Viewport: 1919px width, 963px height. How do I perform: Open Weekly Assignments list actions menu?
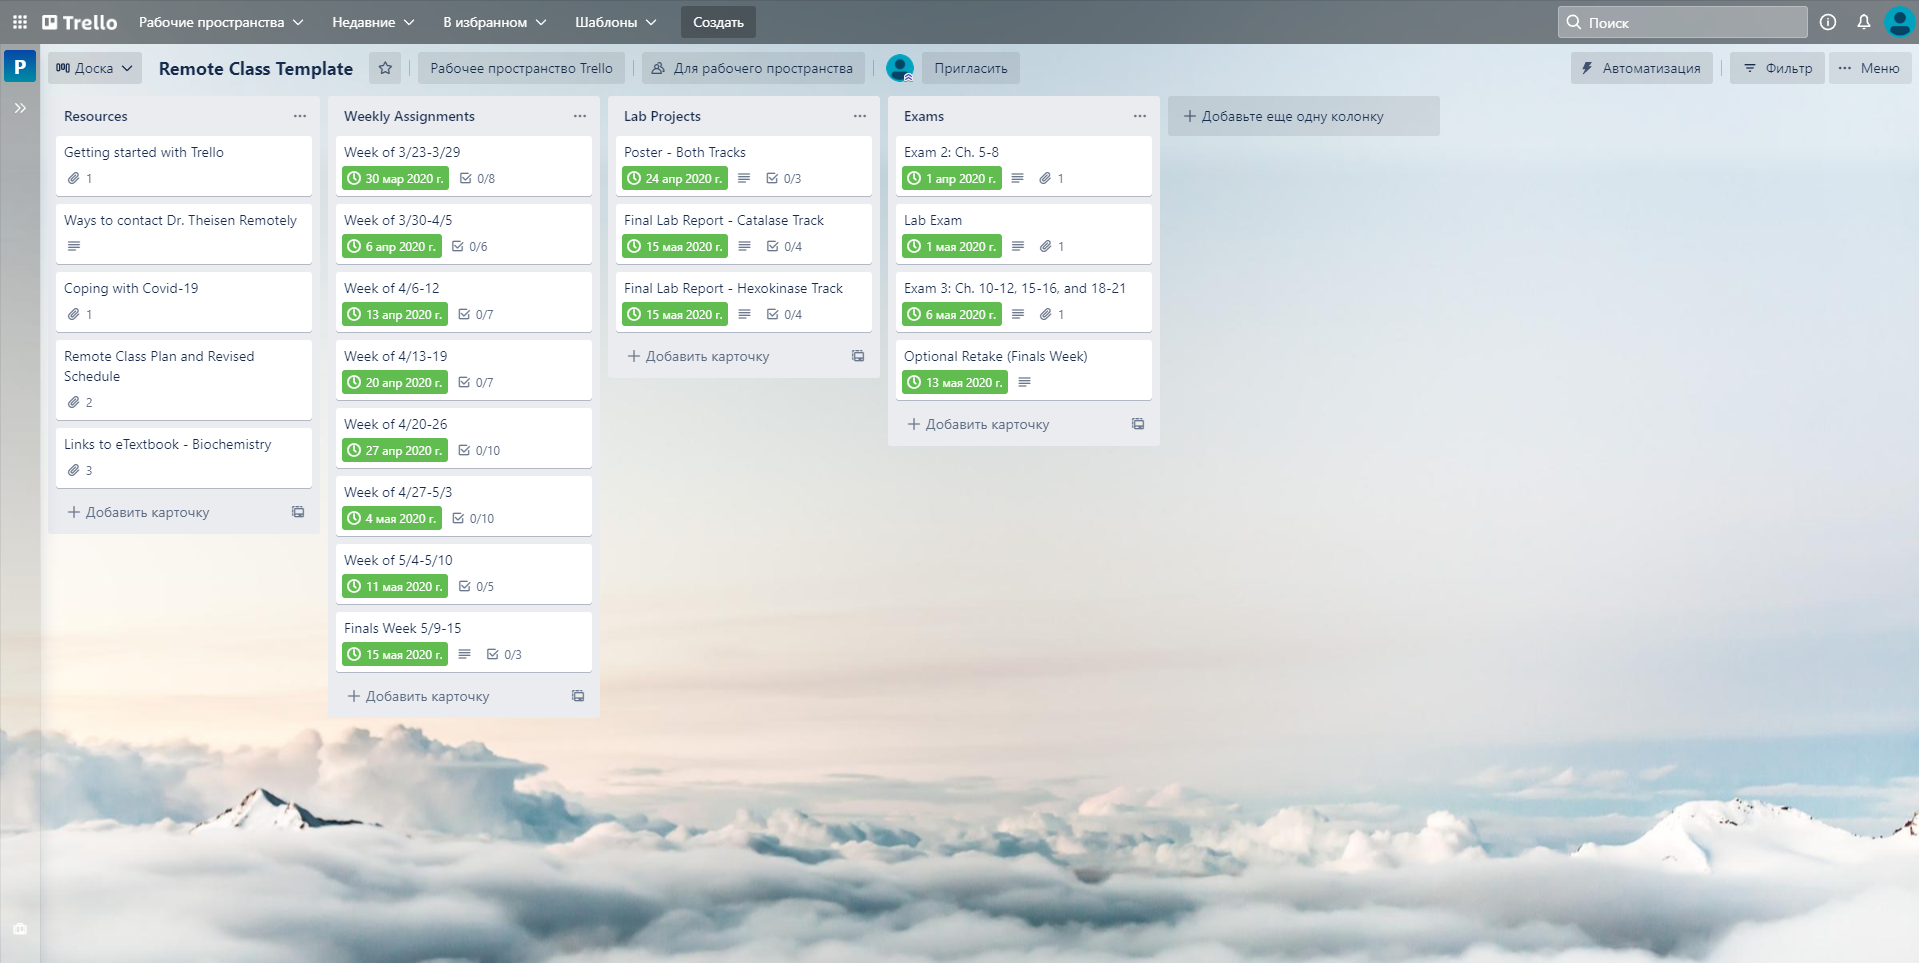(x=580, y=116)
